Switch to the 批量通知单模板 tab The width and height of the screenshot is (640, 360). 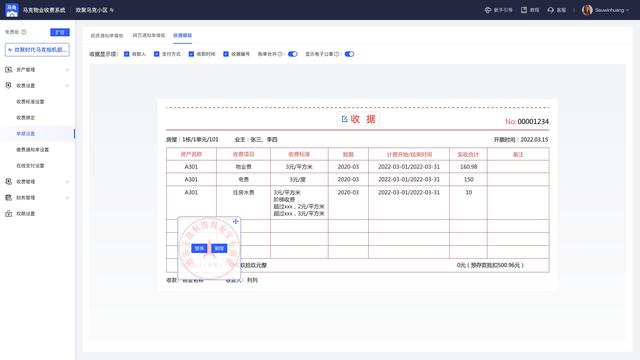(107, 36)
